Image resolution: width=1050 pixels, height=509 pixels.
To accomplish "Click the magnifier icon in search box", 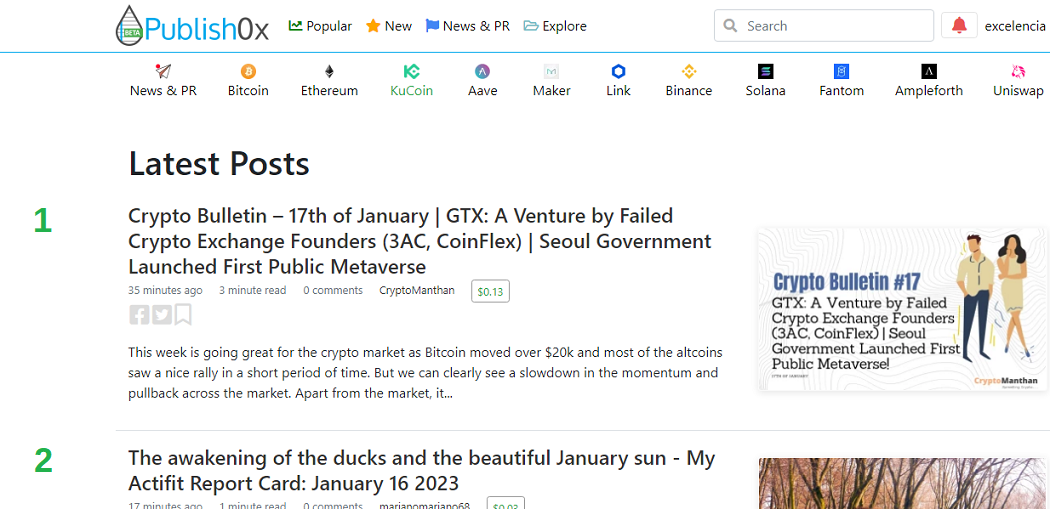I will click(731, 26).
